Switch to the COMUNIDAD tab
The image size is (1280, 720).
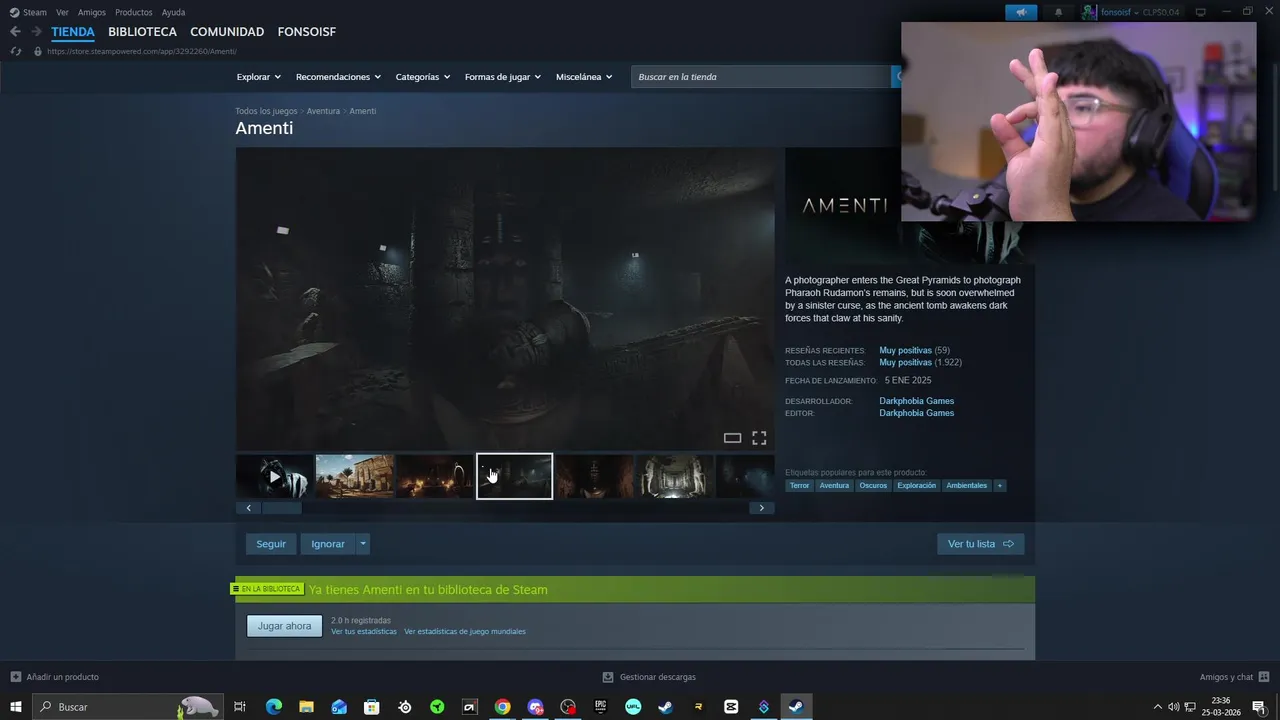(227, 32)
